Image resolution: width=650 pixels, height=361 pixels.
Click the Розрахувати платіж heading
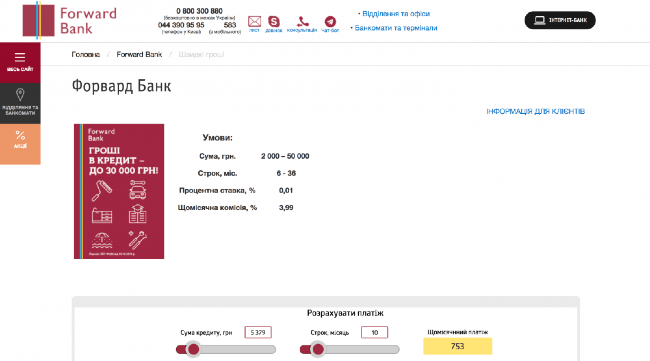345,313
